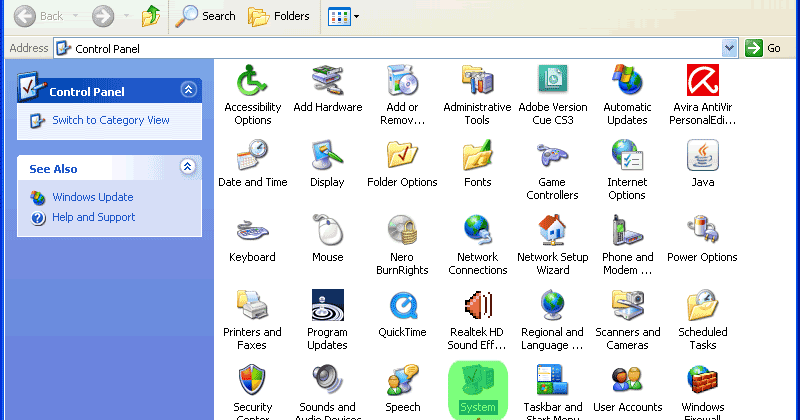Open QuickTime settings
This screenshot has width=800, height=420.
pyautogui.click(x=402, y=314)
